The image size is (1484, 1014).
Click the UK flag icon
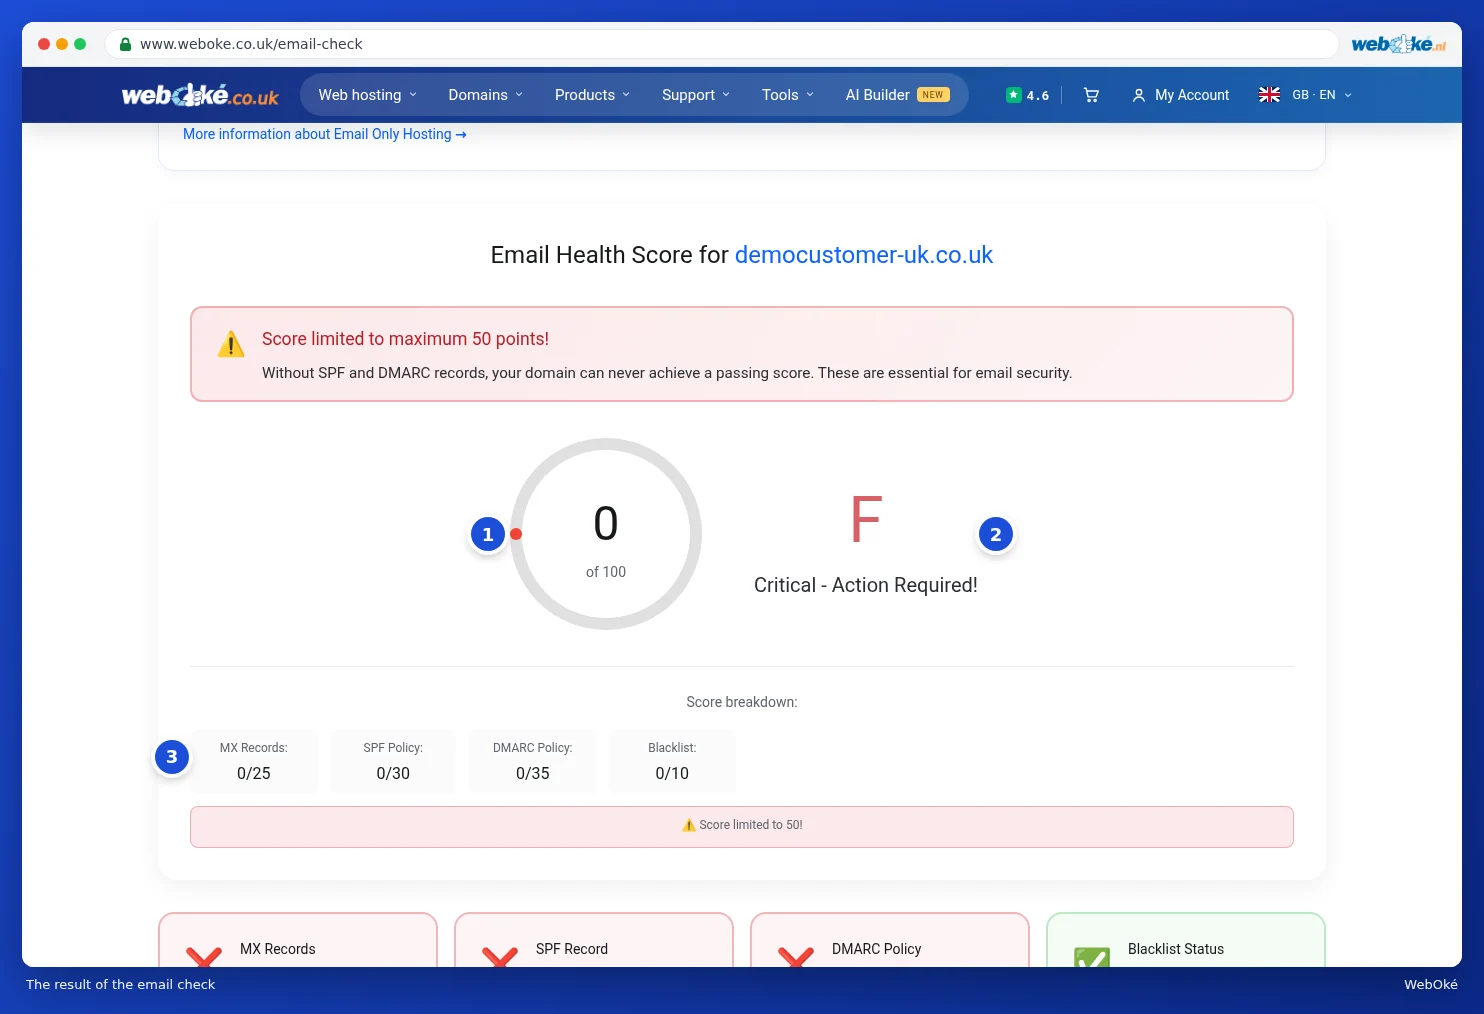coord(1269,95)
